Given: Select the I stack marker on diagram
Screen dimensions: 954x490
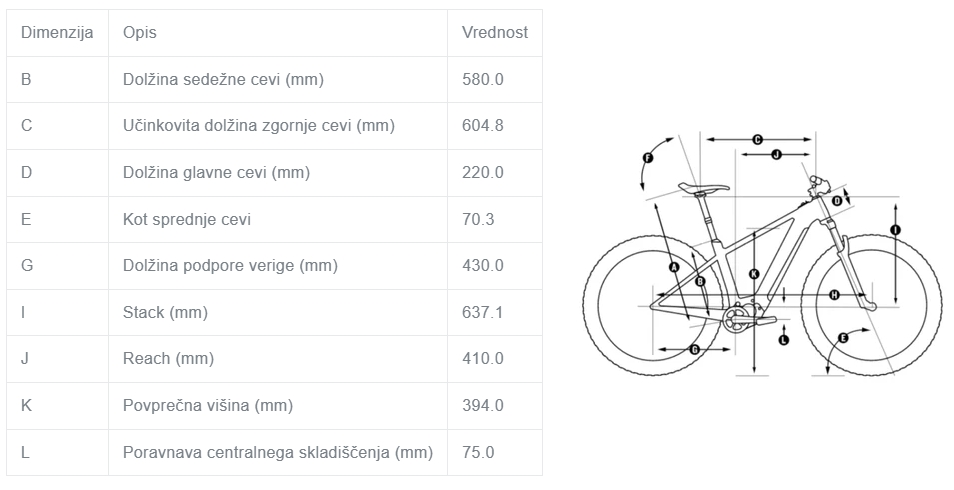Looking at the screenshot, I should pyautogui.click(x=896, y=230).
